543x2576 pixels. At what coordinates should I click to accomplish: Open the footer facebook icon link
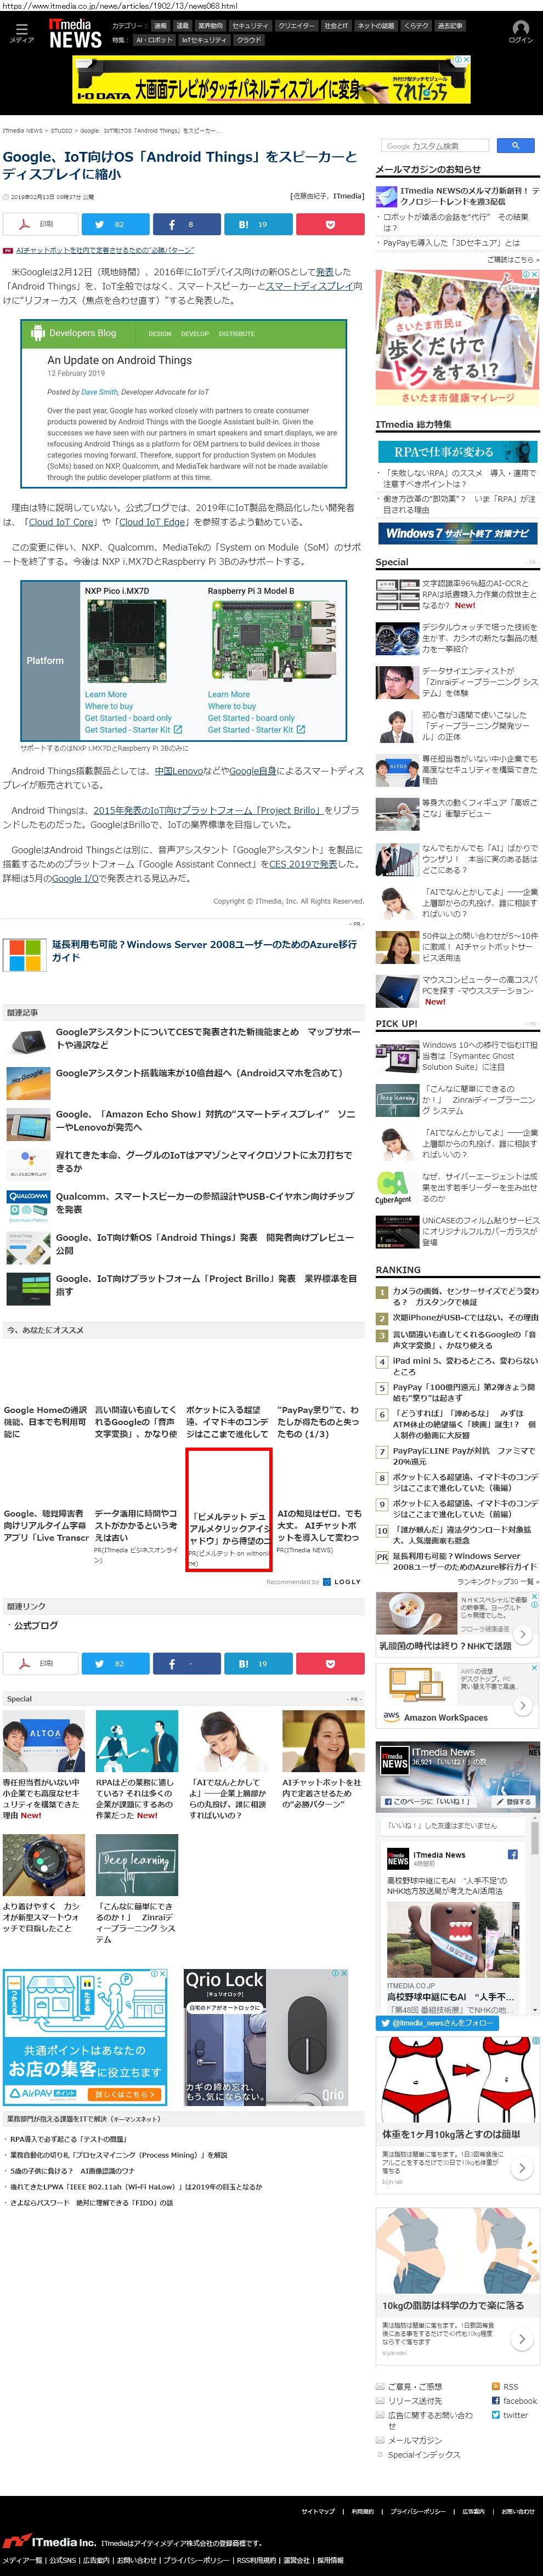(514, 2400)
